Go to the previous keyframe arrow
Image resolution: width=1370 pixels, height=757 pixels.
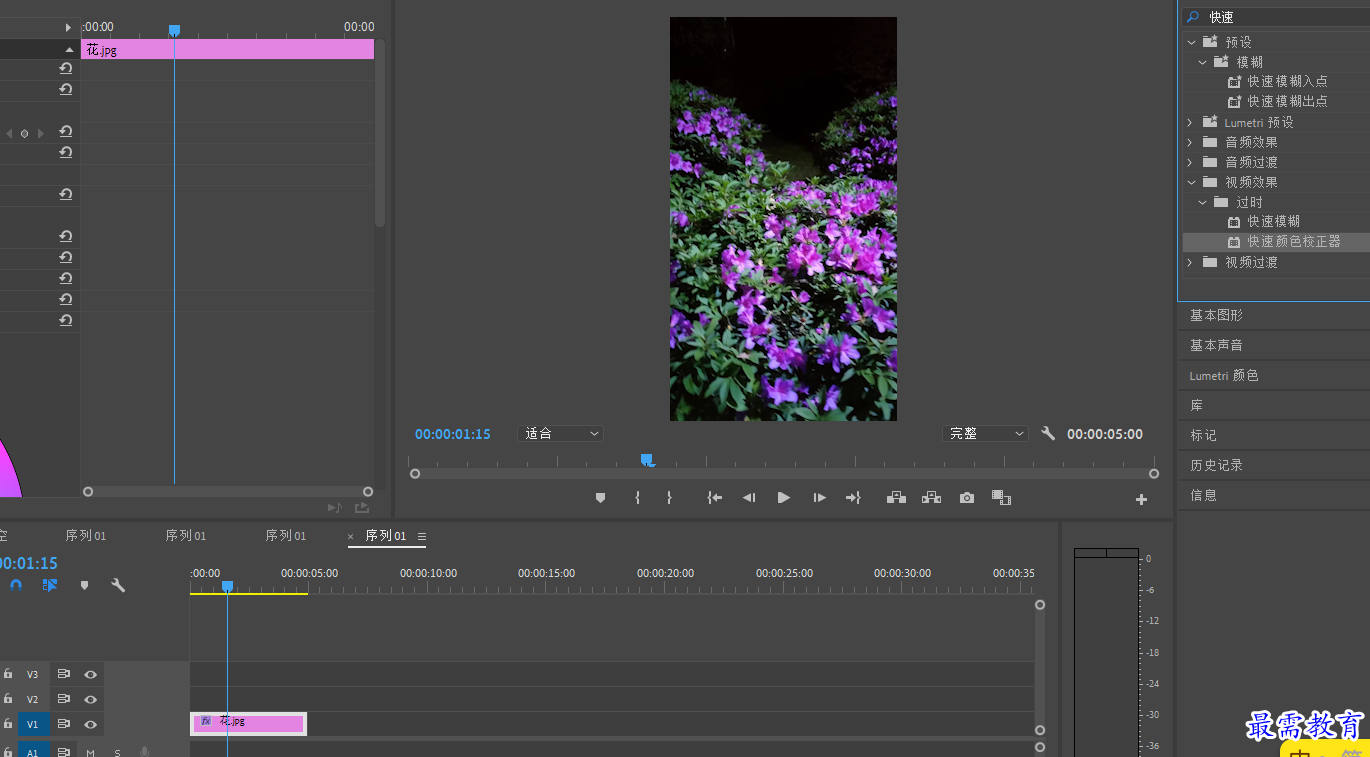[9, 133]
